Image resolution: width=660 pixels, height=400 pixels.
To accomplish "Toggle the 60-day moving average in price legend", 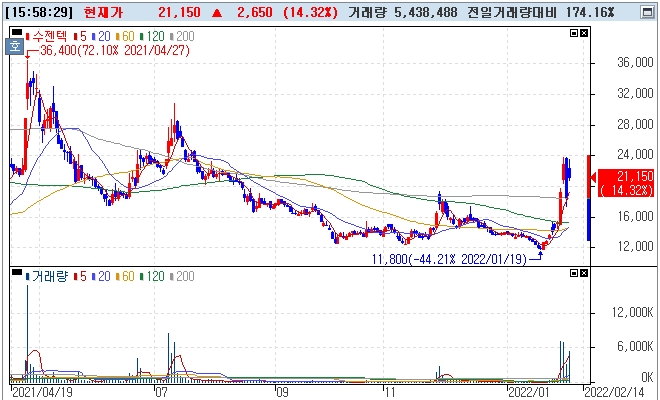I will tap(125, 36).
